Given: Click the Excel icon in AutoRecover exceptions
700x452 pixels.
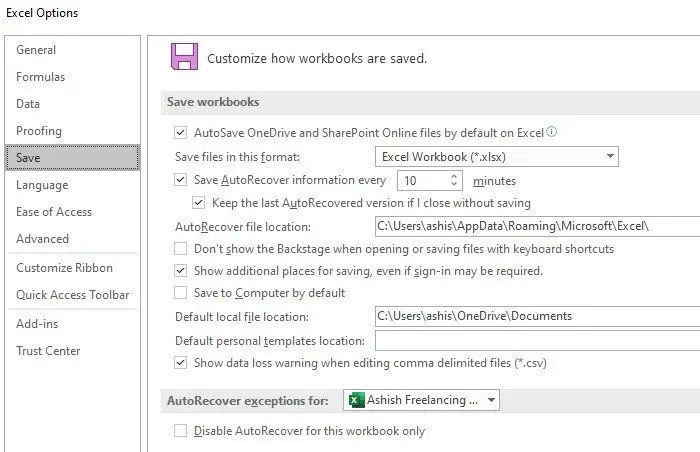Looking at the screenshot, I should [x=354, y=400].
